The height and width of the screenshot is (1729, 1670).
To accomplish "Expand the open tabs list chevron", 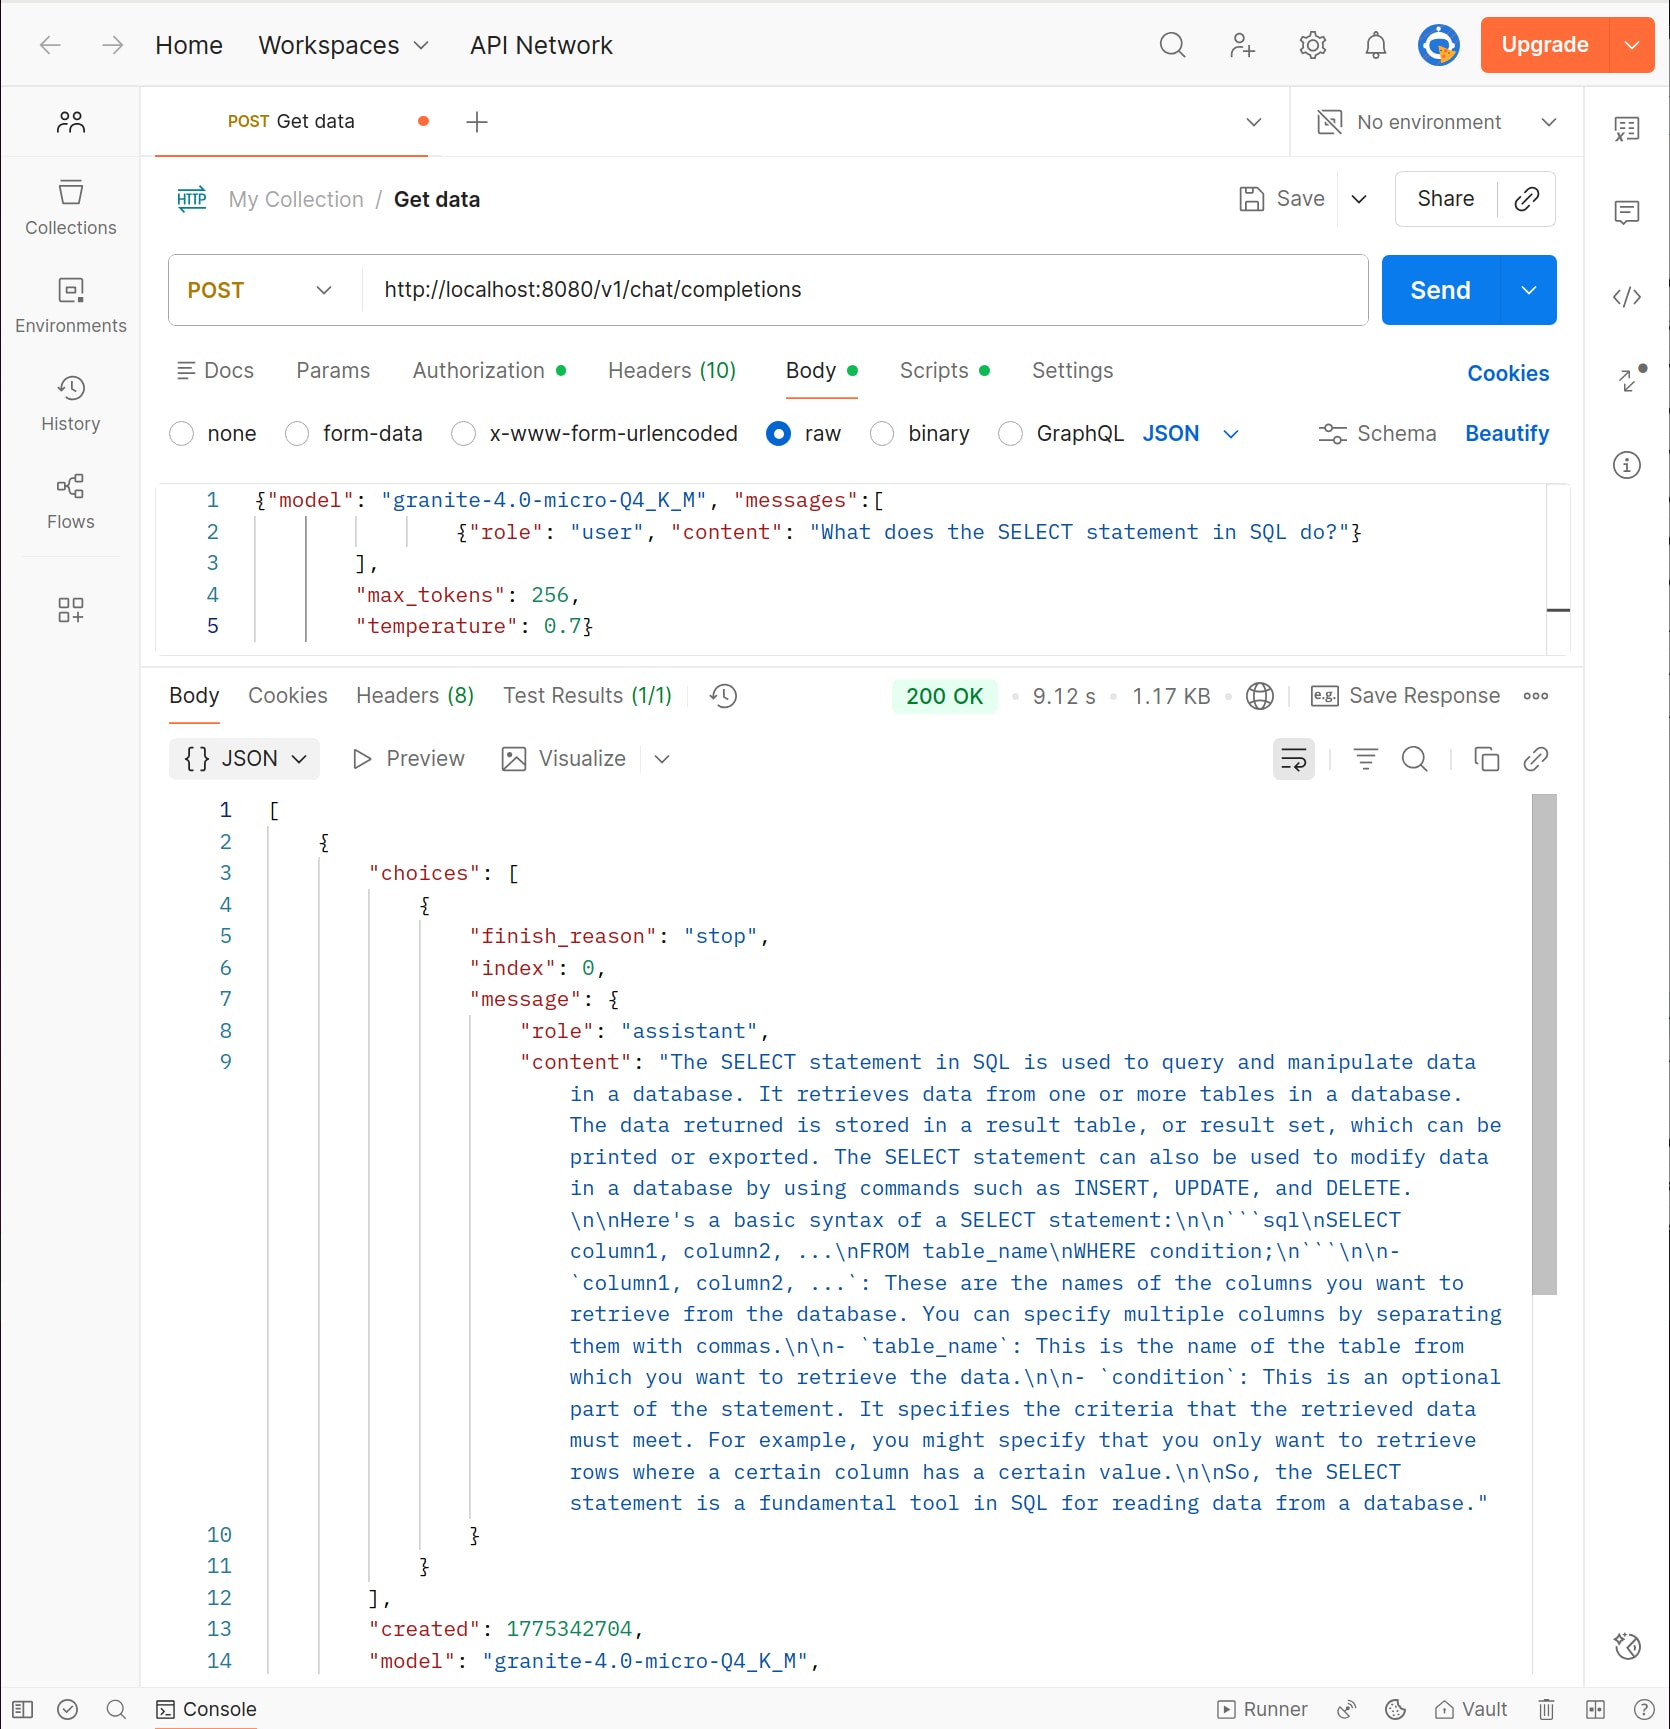I will pos(1253,122).
